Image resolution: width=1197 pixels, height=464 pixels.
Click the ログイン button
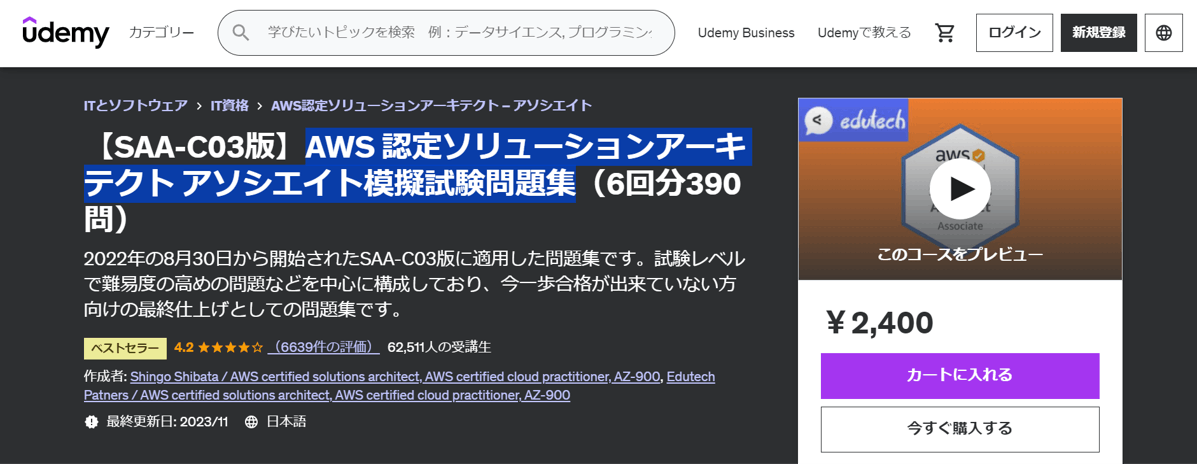point(1014,33)
